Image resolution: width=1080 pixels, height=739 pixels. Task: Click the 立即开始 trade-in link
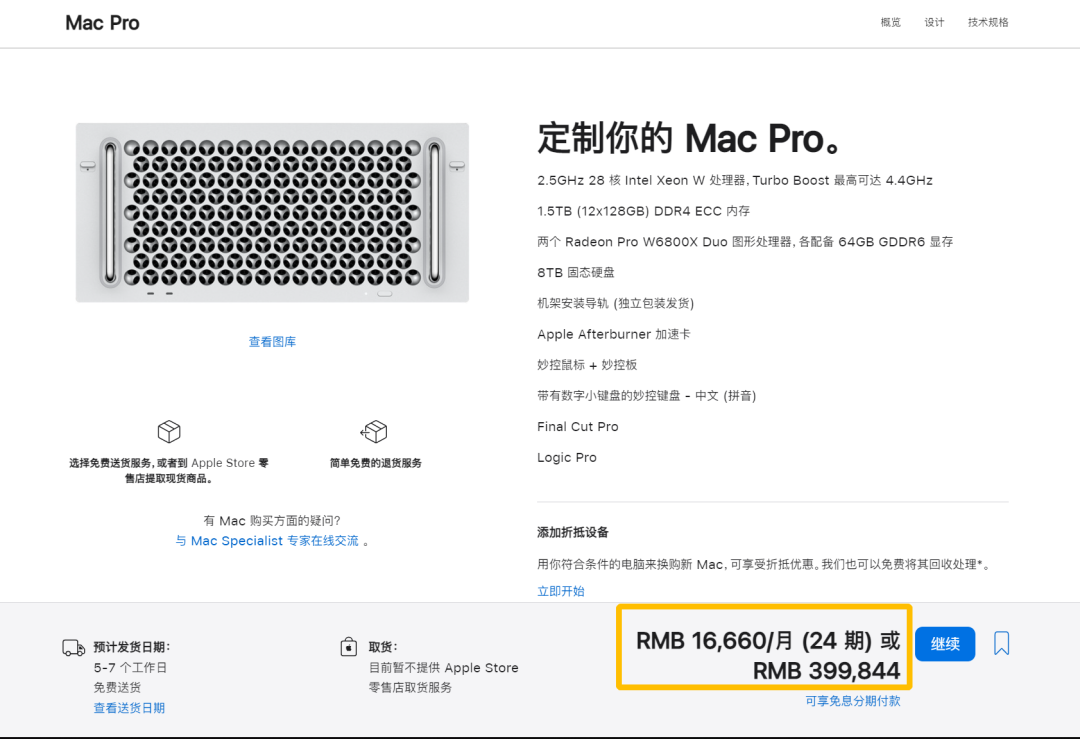[x=561, y=591]
